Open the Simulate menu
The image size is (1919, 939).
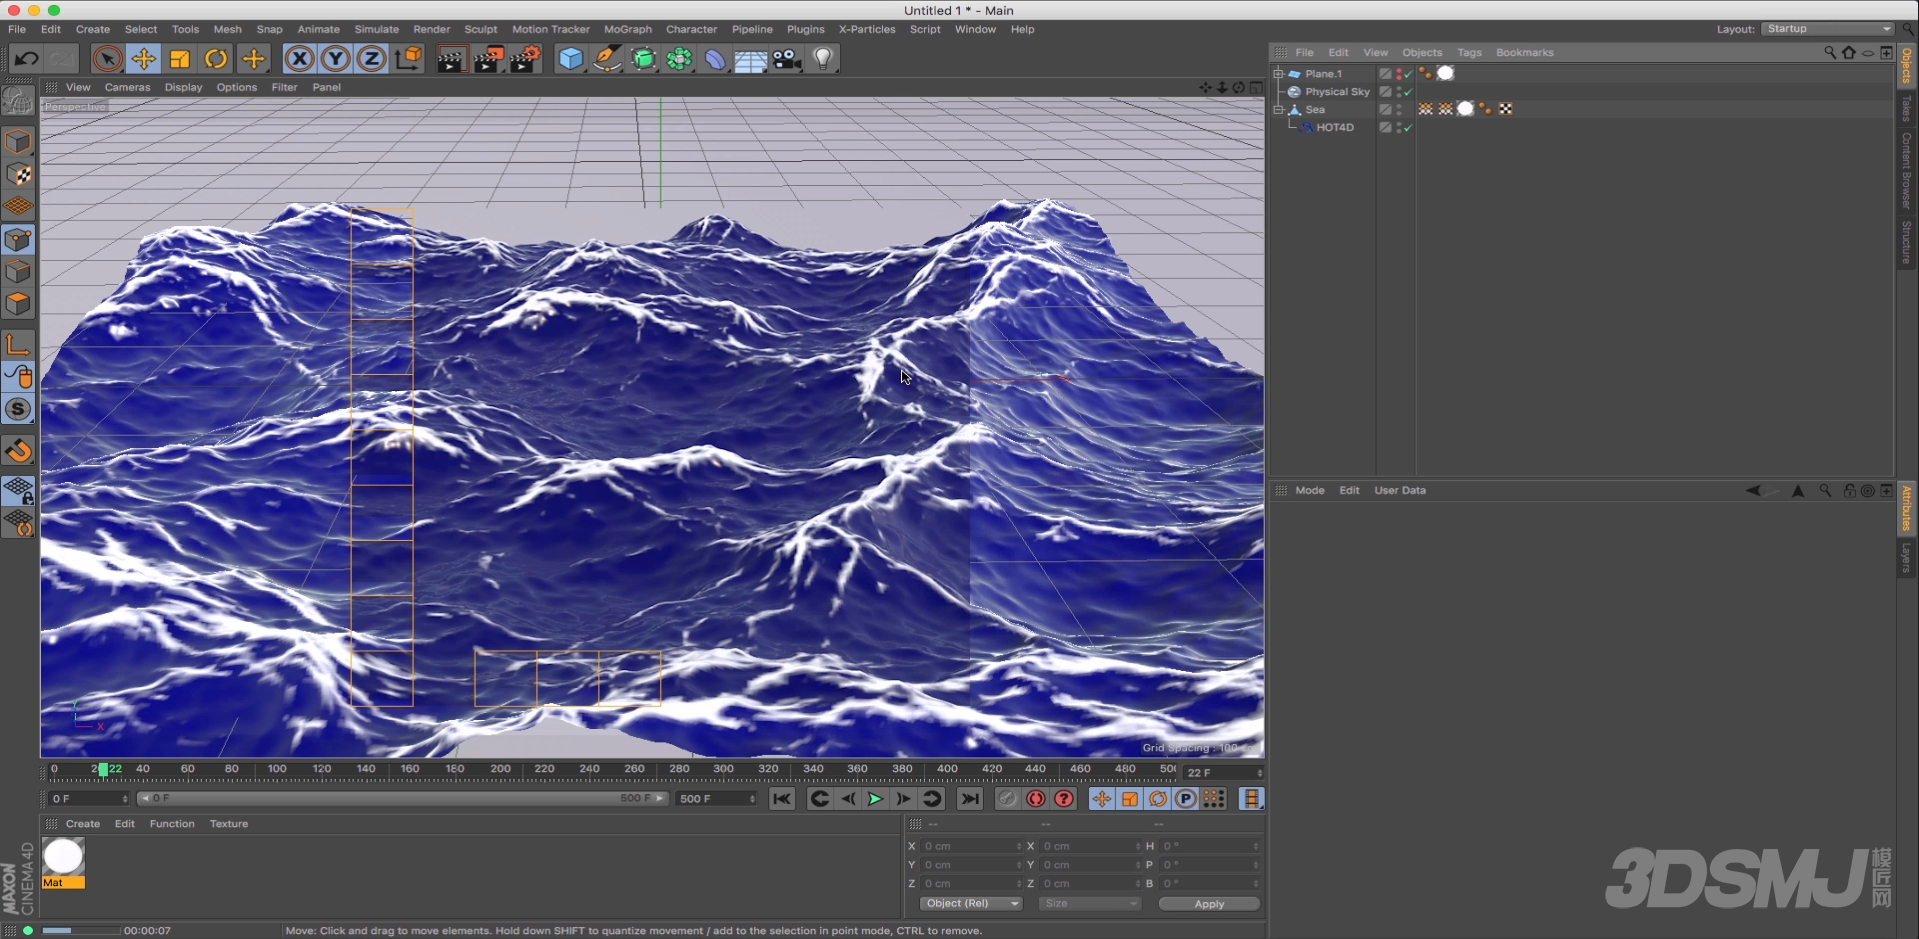click(376, 29)
